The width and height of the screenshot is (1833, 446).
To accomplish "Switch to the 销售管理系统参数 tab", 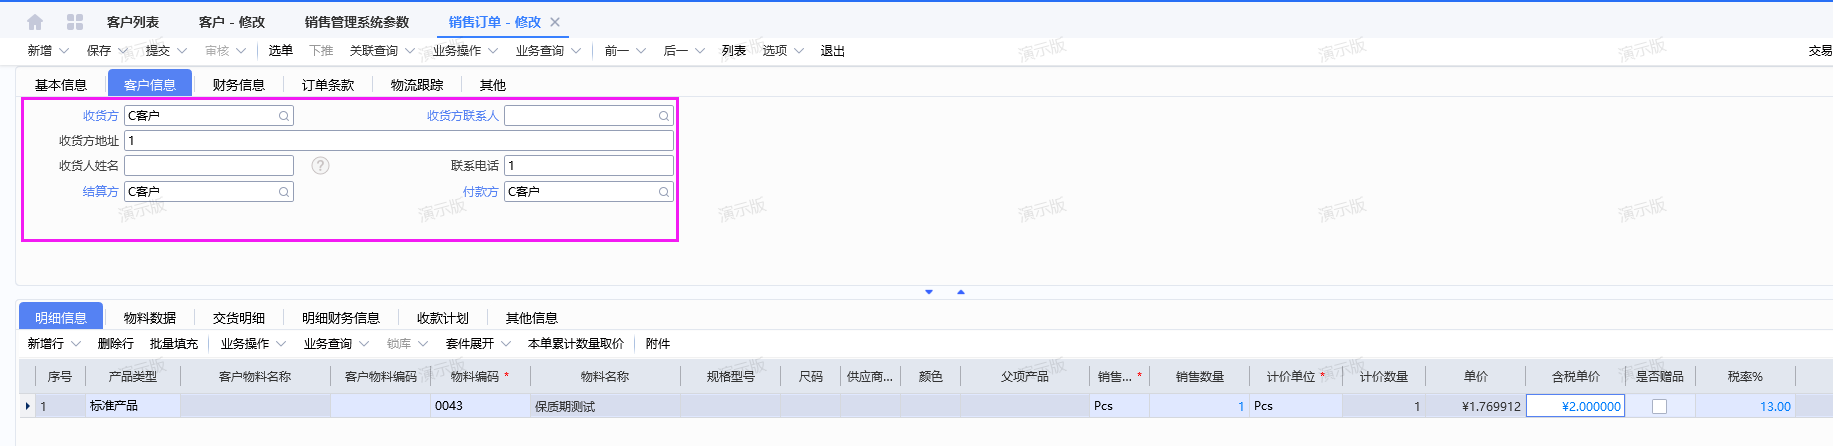I will 357,22.
